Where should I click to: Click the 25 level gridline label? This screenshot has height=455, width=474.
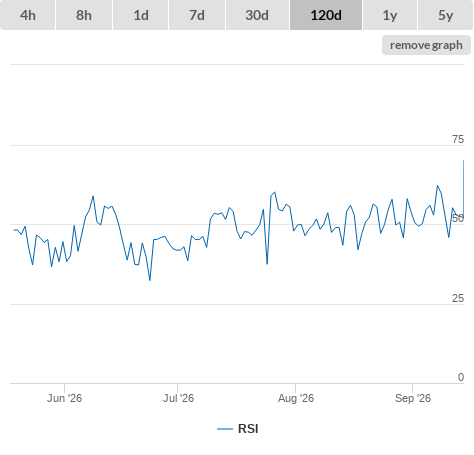tap(458, 298)
